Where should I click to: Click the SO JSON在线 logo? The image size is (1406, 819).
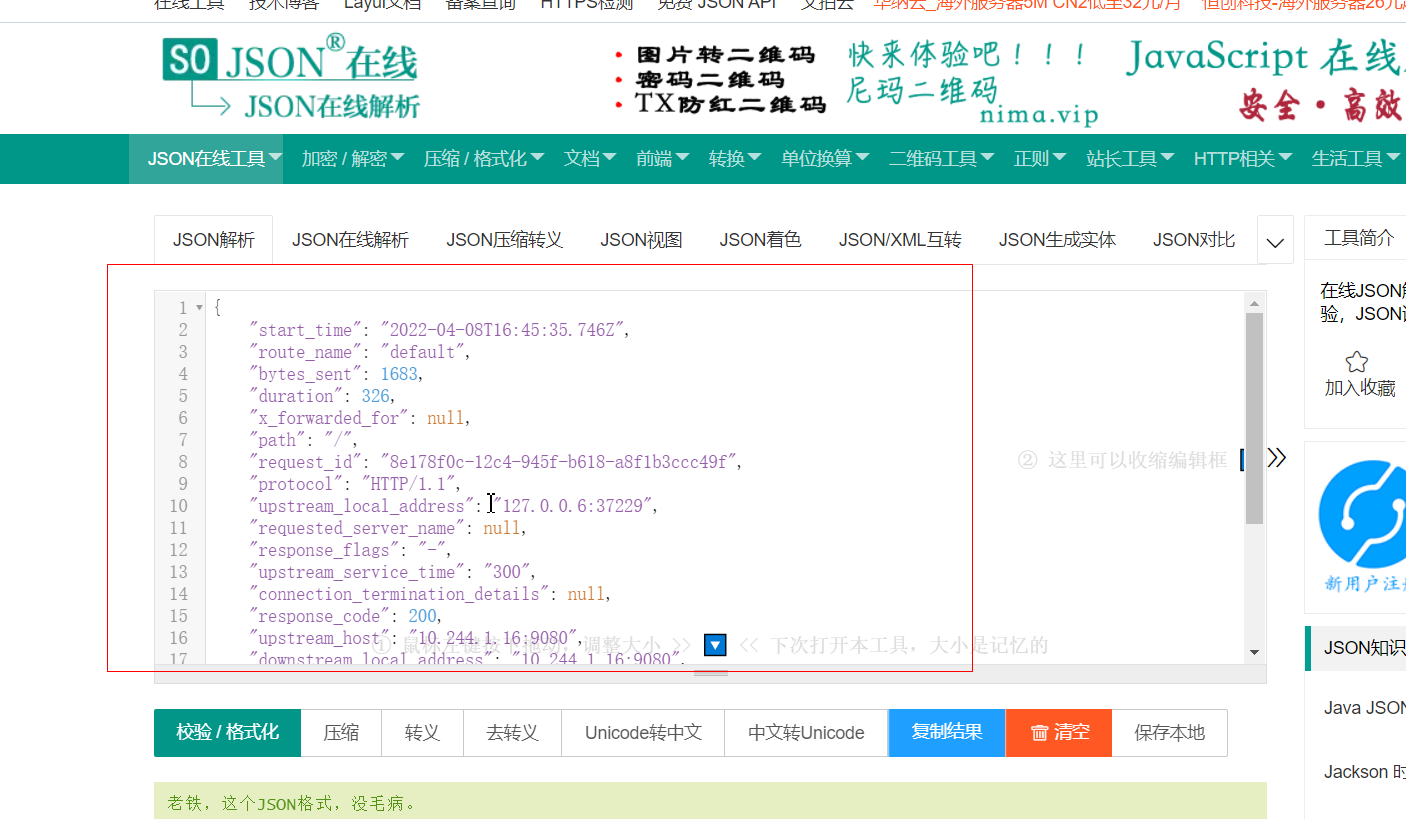[291, 76]
